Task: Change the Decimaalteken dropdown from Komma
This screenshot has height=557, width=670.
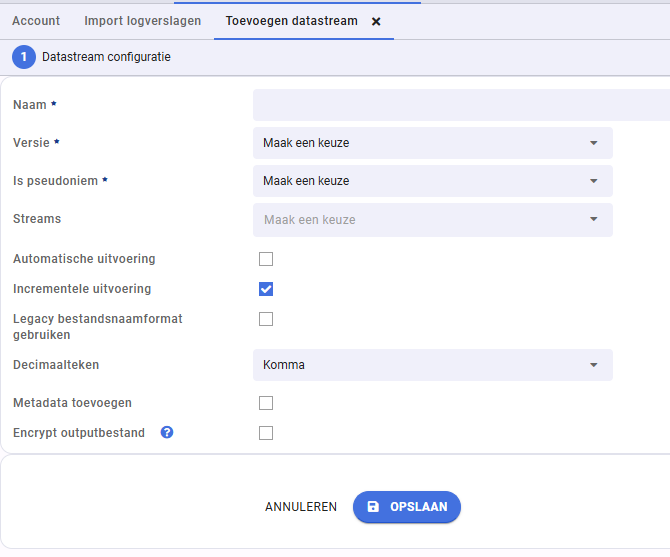Action: (432, 365)
